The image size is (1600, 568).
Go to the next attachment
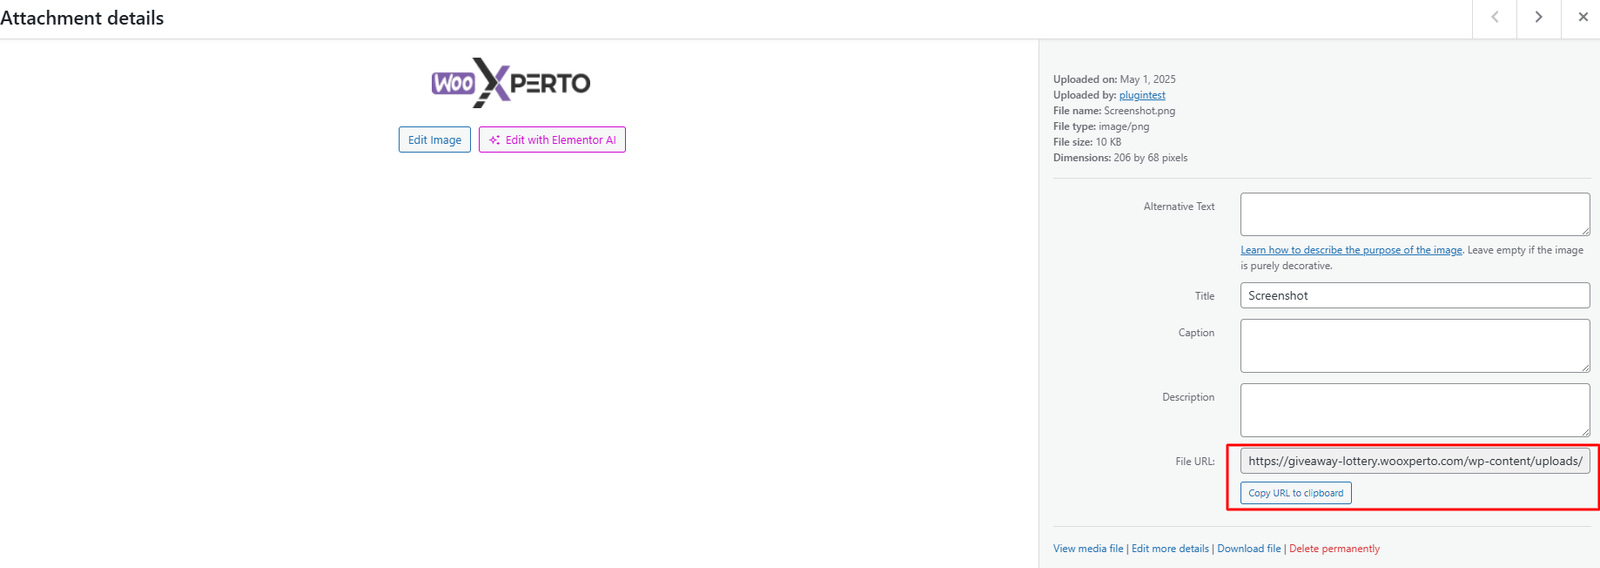click(x=1538, y=17)
